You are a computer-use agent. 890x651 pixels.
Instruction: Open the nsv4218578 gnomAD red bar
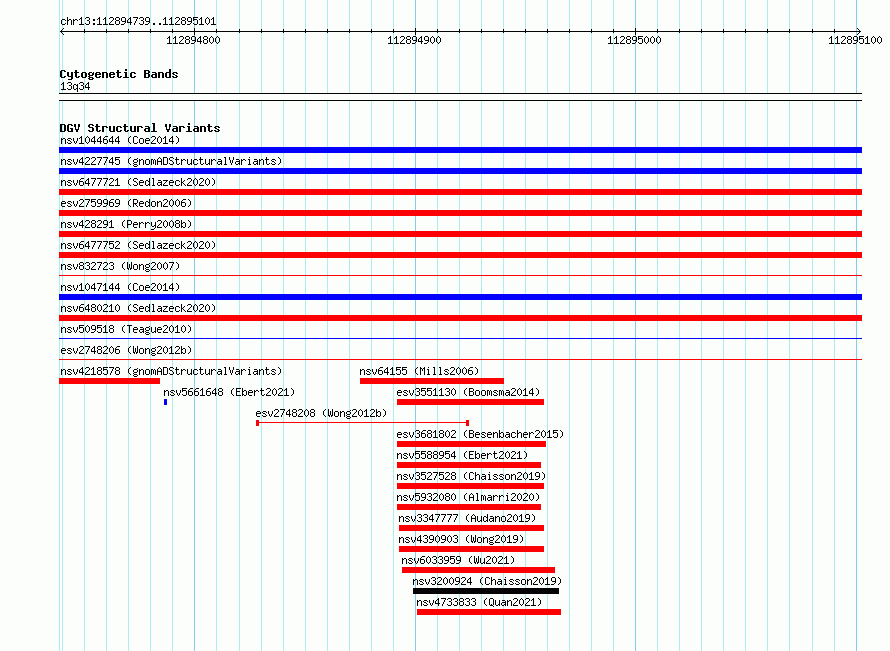(x=110, y=381)
